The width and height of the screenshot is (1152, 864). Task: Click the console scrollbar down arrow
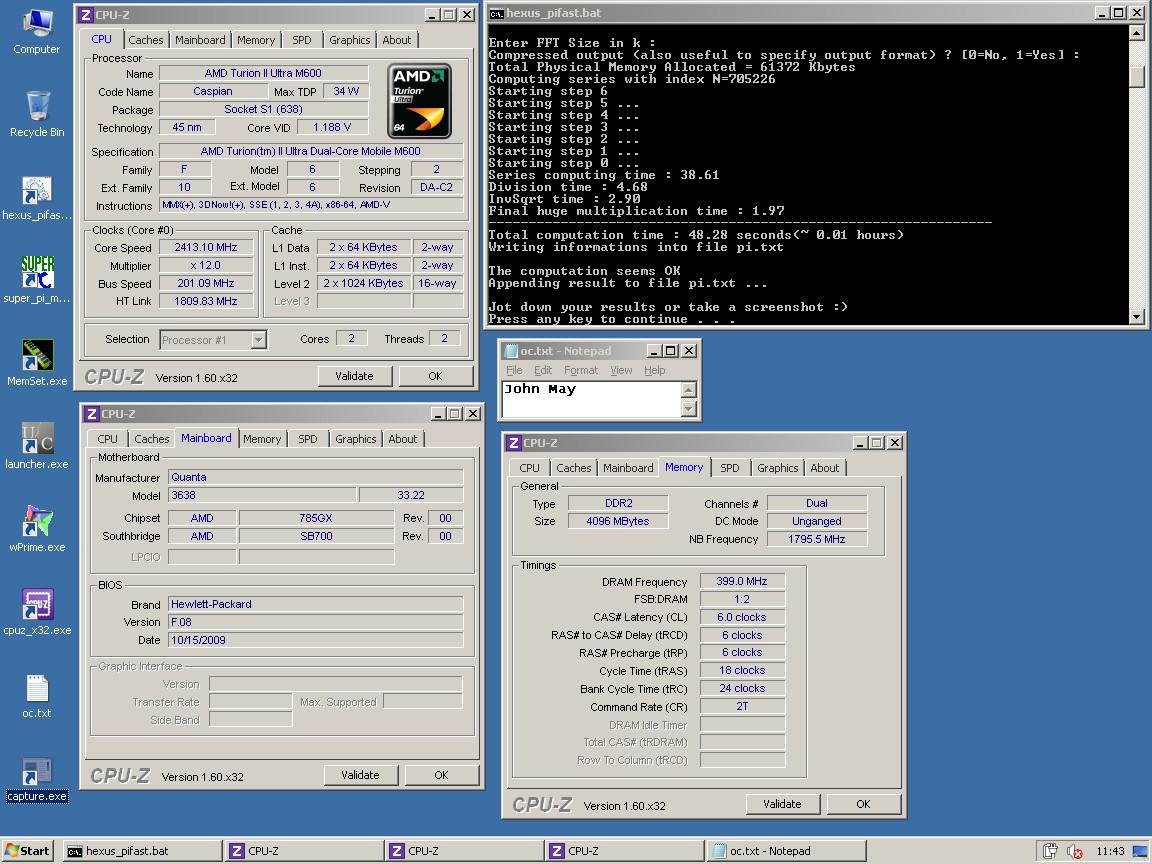(1137, 317)
